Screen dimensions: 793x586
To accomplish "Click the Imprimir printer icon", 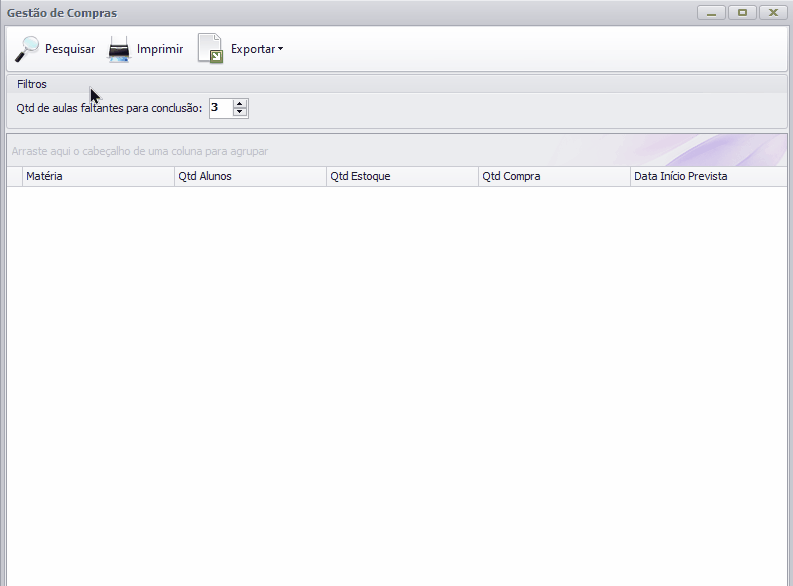I will (120, 49).
